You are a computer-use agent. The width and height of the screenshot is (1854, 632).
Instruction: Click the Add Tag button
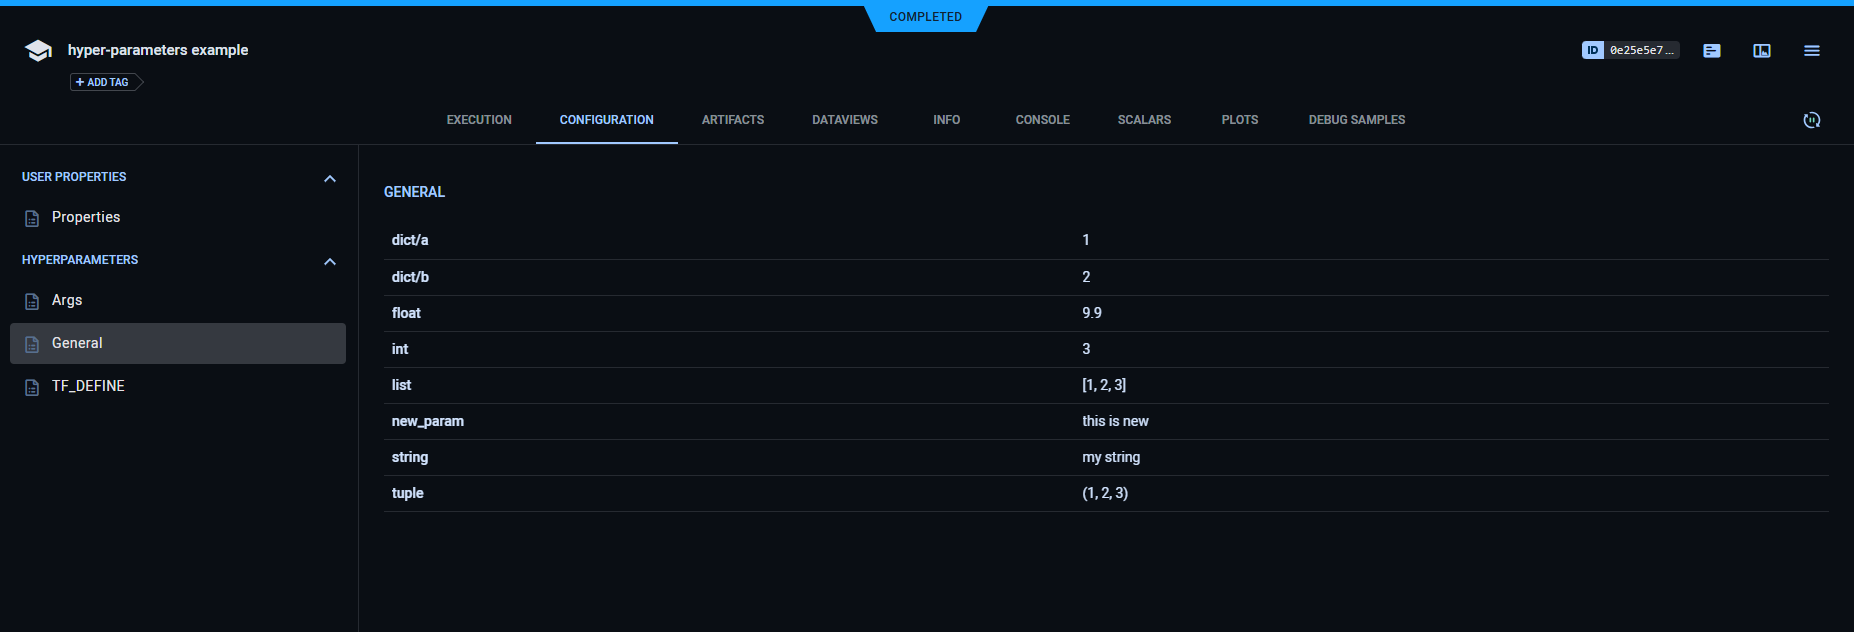[103, 82]
